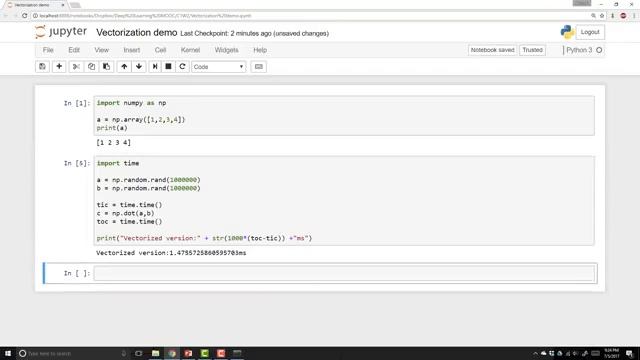Reload the page in the browser
640x360 pixels.
(x=24, y=16)
